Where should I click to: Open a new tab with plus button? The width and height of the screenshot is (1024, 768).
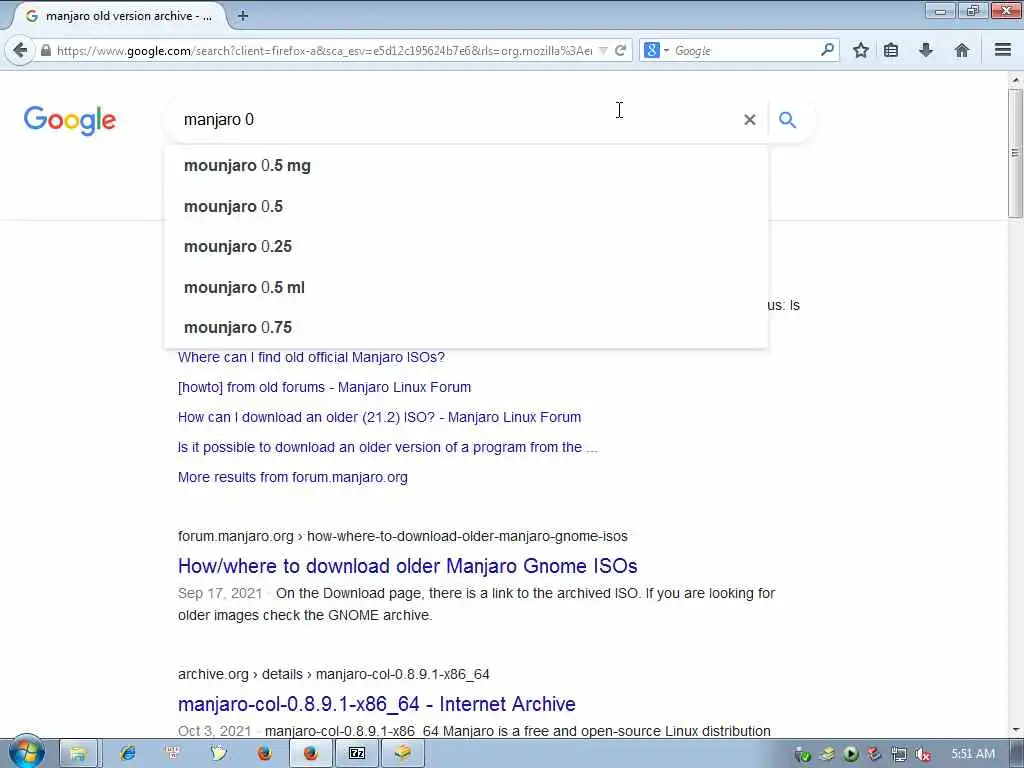pos(243,16)
